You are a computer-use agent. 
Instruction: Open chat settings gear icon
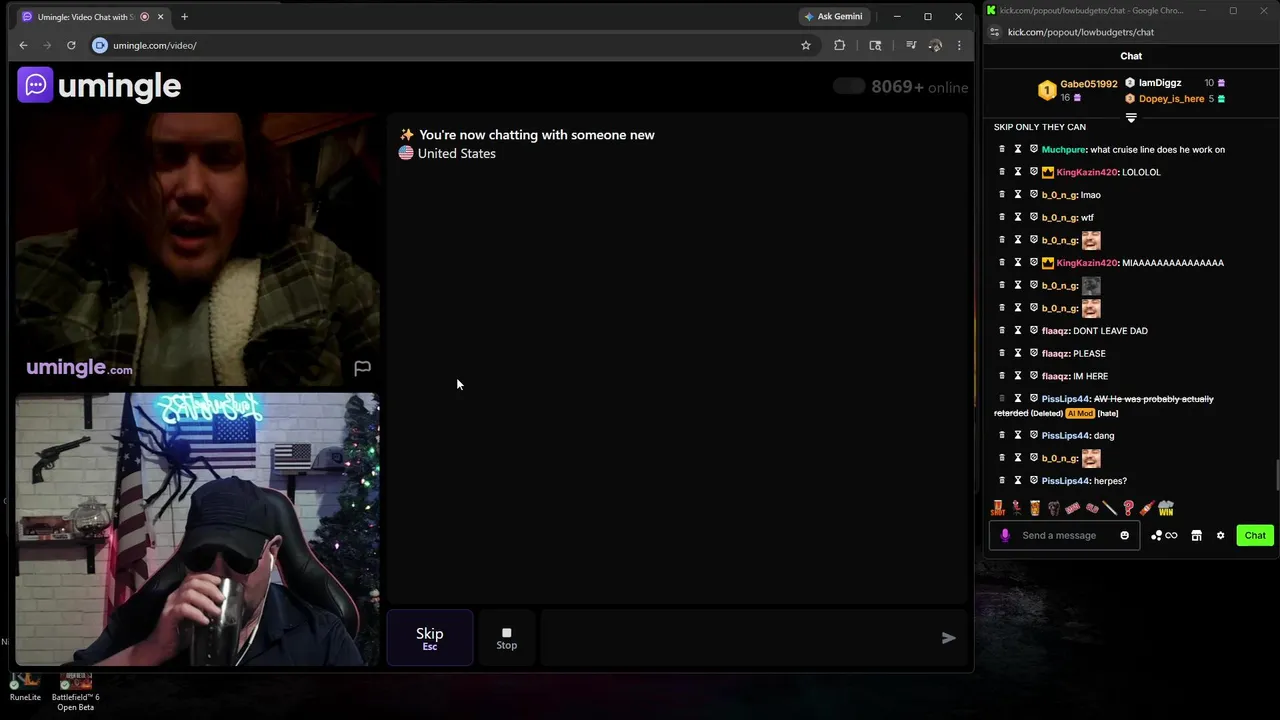(x=1220, y=535)
